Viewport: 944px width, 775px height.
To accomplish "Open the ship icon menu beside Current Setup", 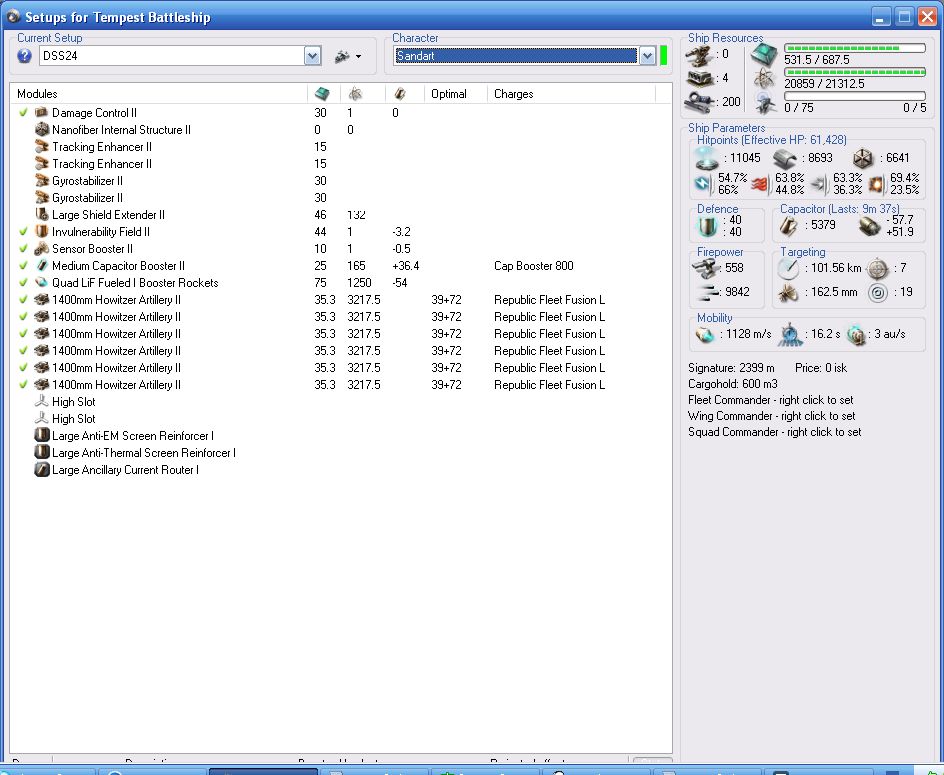I will pos(347,56).
